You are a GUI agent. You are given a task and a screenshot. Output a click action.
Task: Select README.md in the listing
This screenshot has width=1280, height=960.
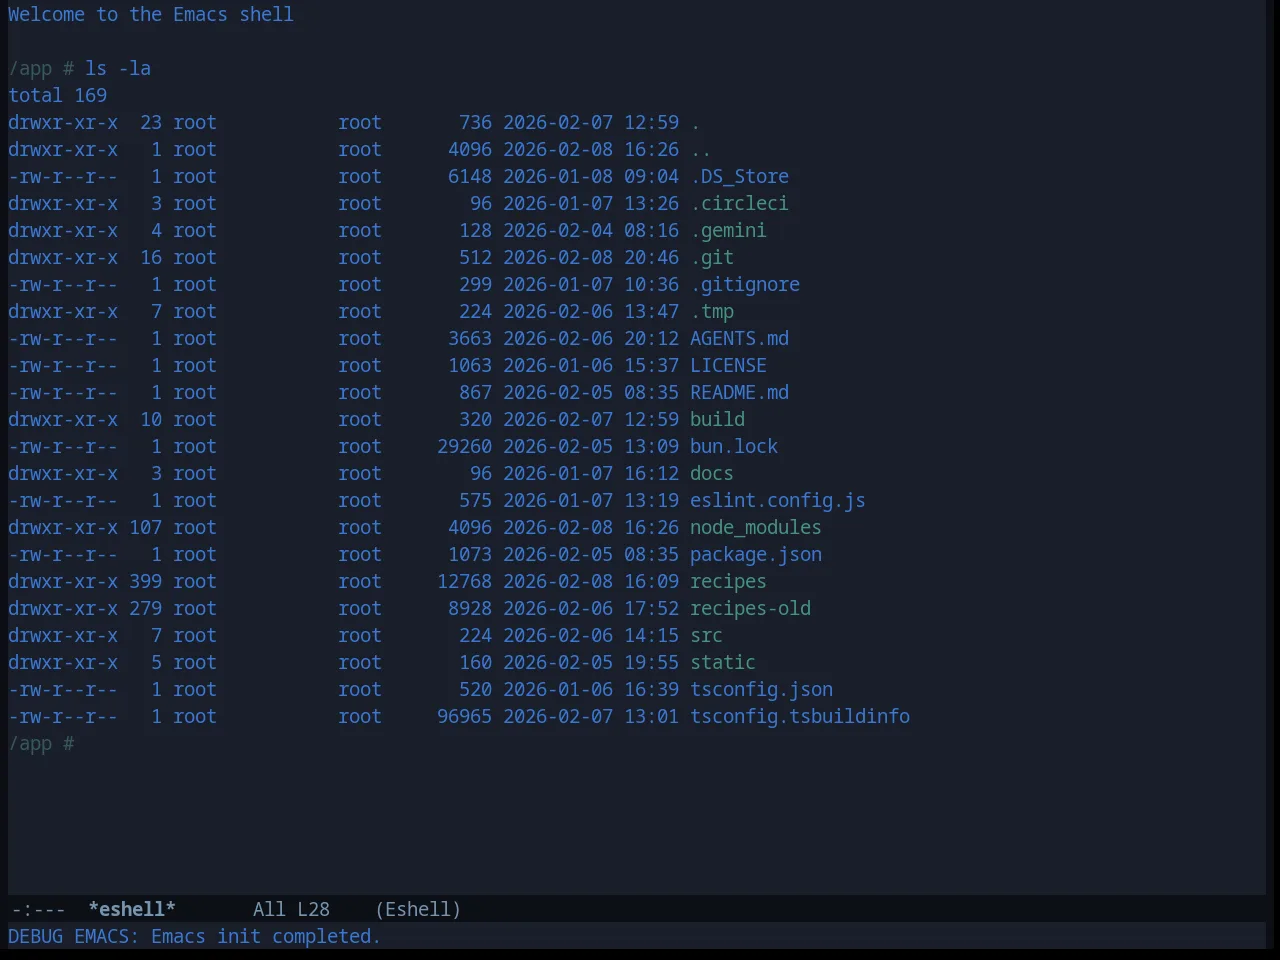(739, 392)
